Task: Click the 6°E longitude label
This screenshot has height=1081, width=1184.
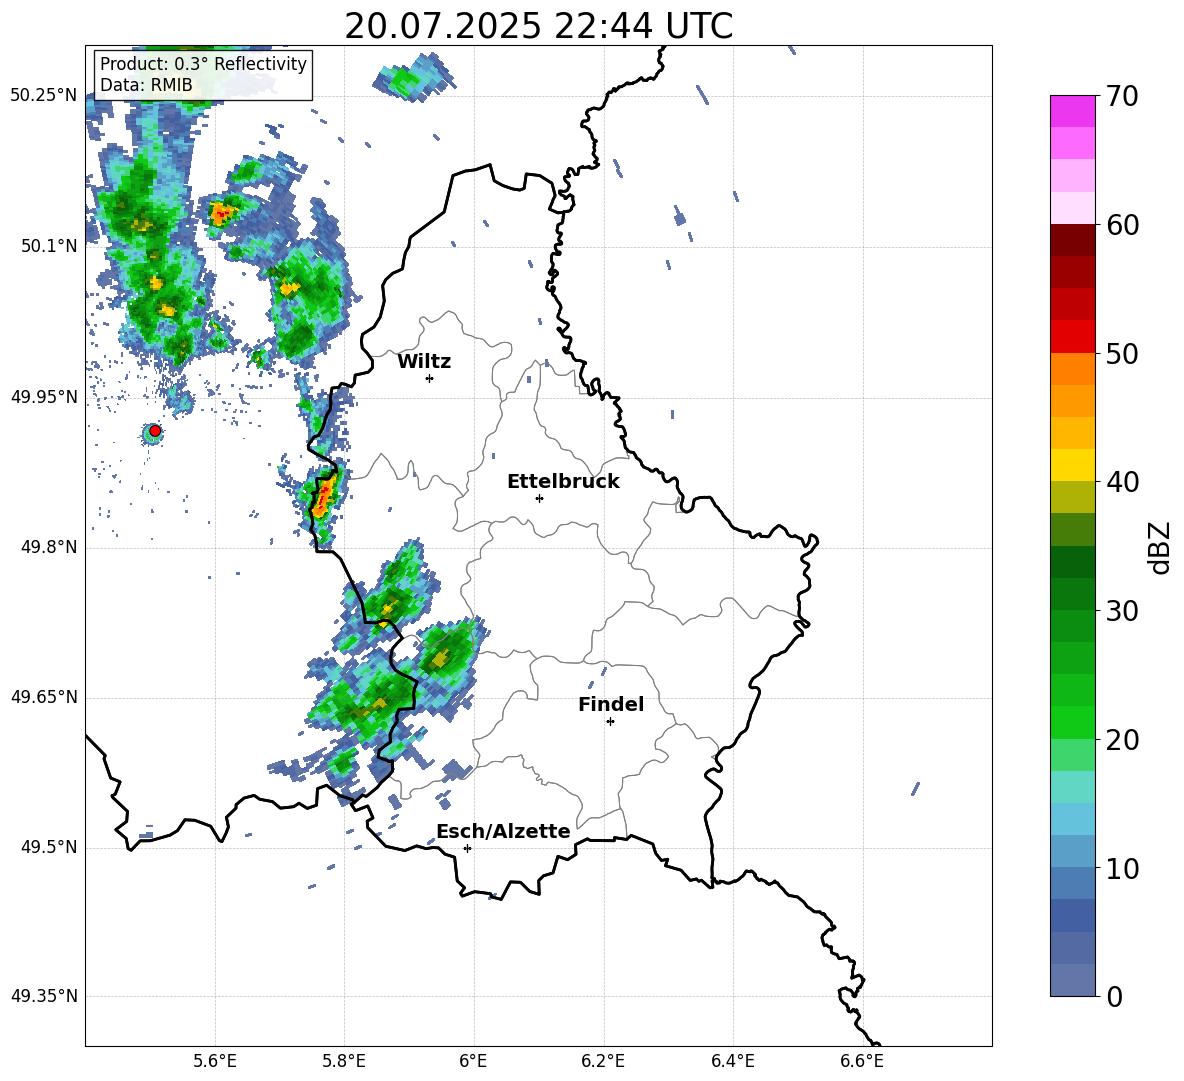Action: pyautogui.click(x=473, y=1062)
